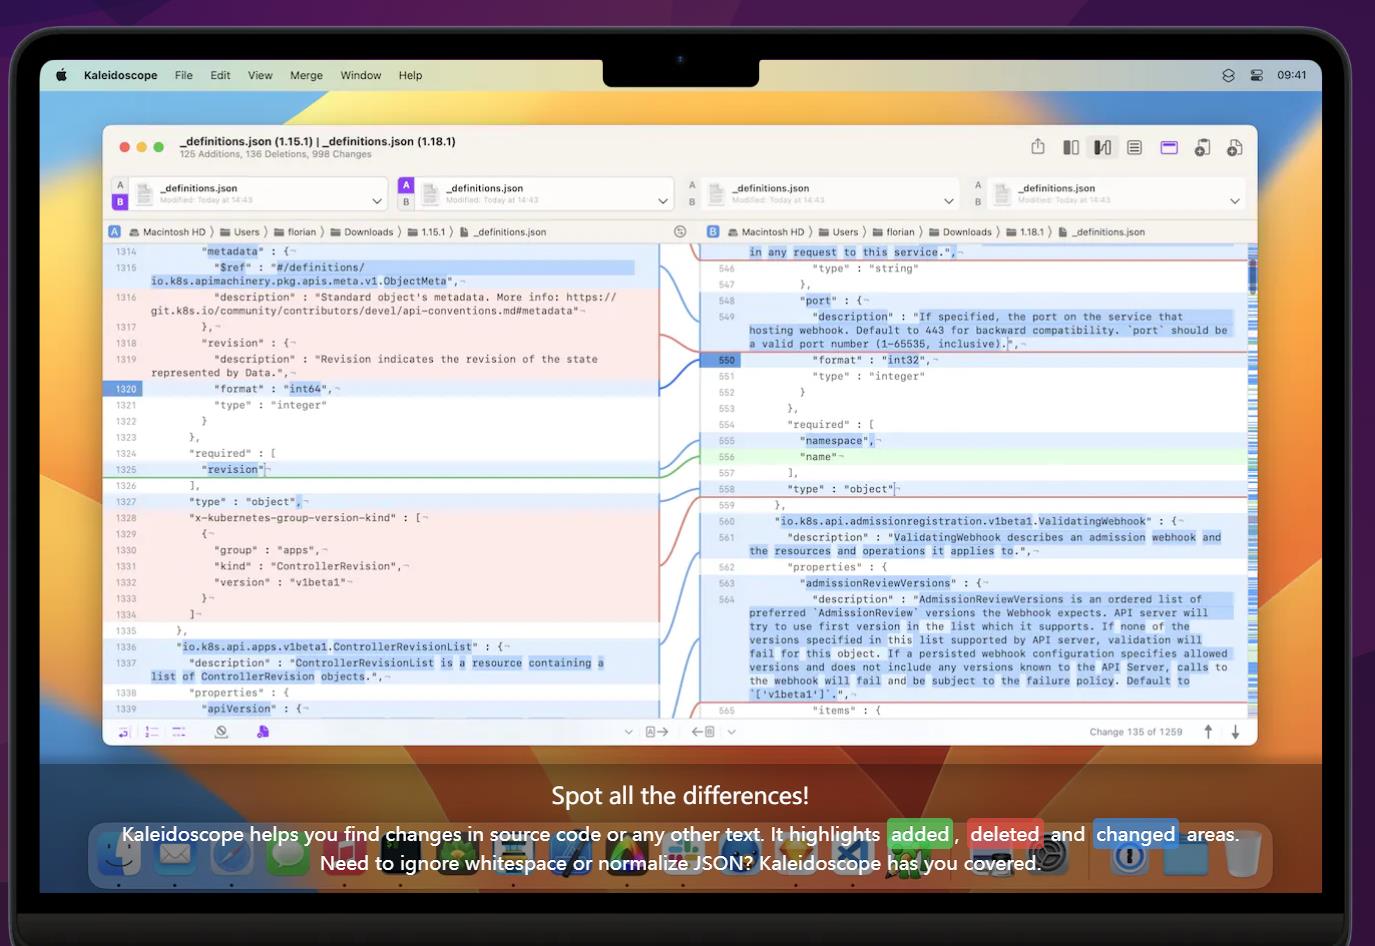This screenshot has height=946, width=1375.
Task: Open the rightmost _definitions.json file dropdown
Action: click(x=1234, y=201)
